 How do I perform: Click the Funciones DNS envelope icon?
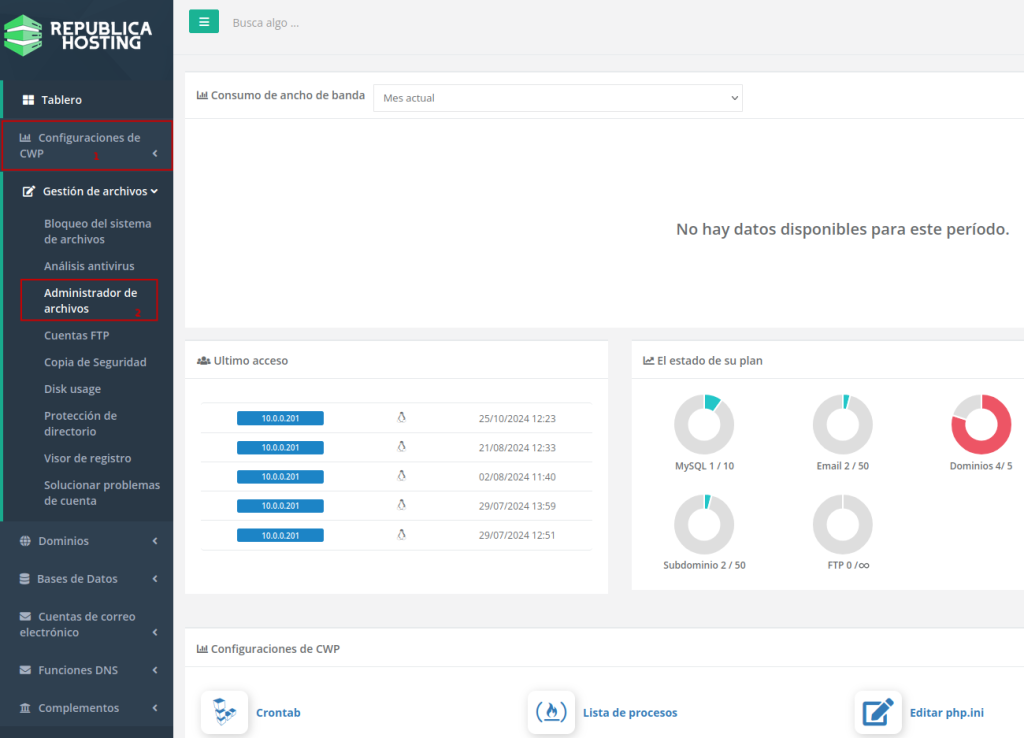click(x=26, y=670)
